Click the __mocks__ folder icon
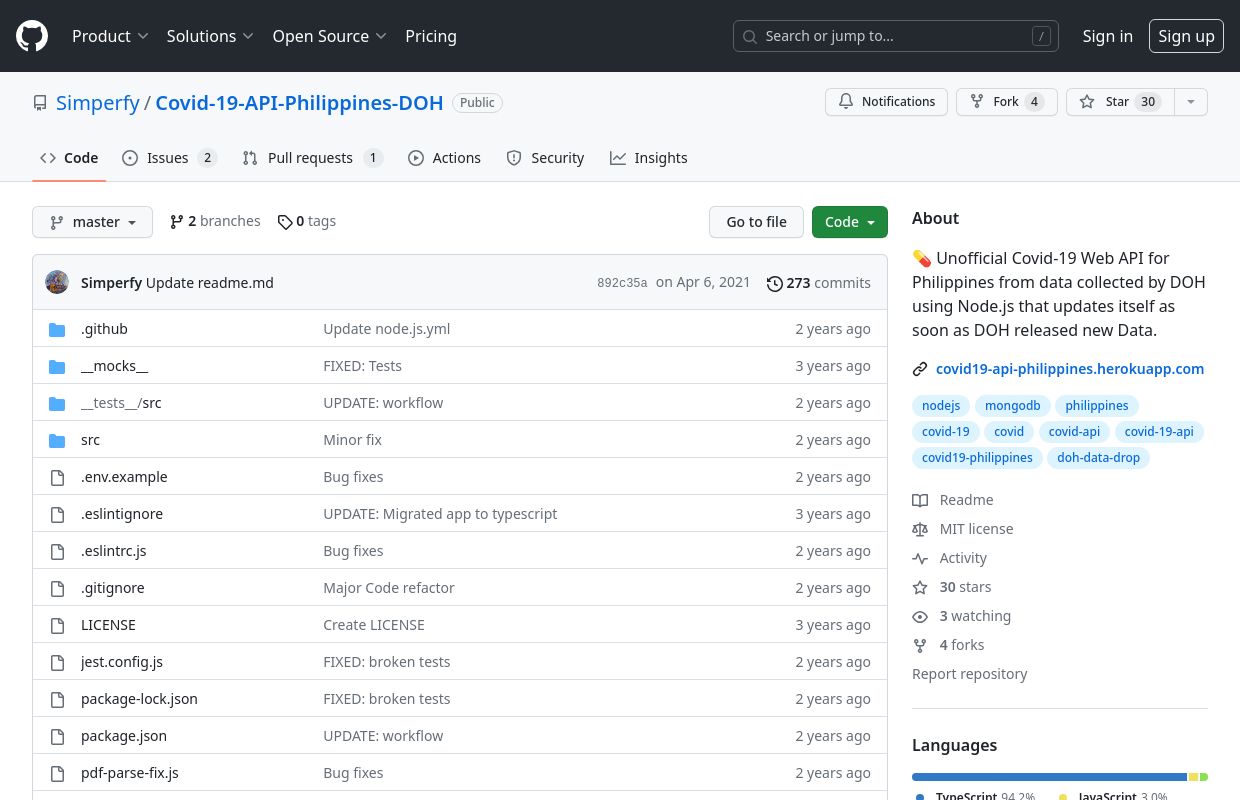Screen dimensions: 1240x800 click(57, 366)
